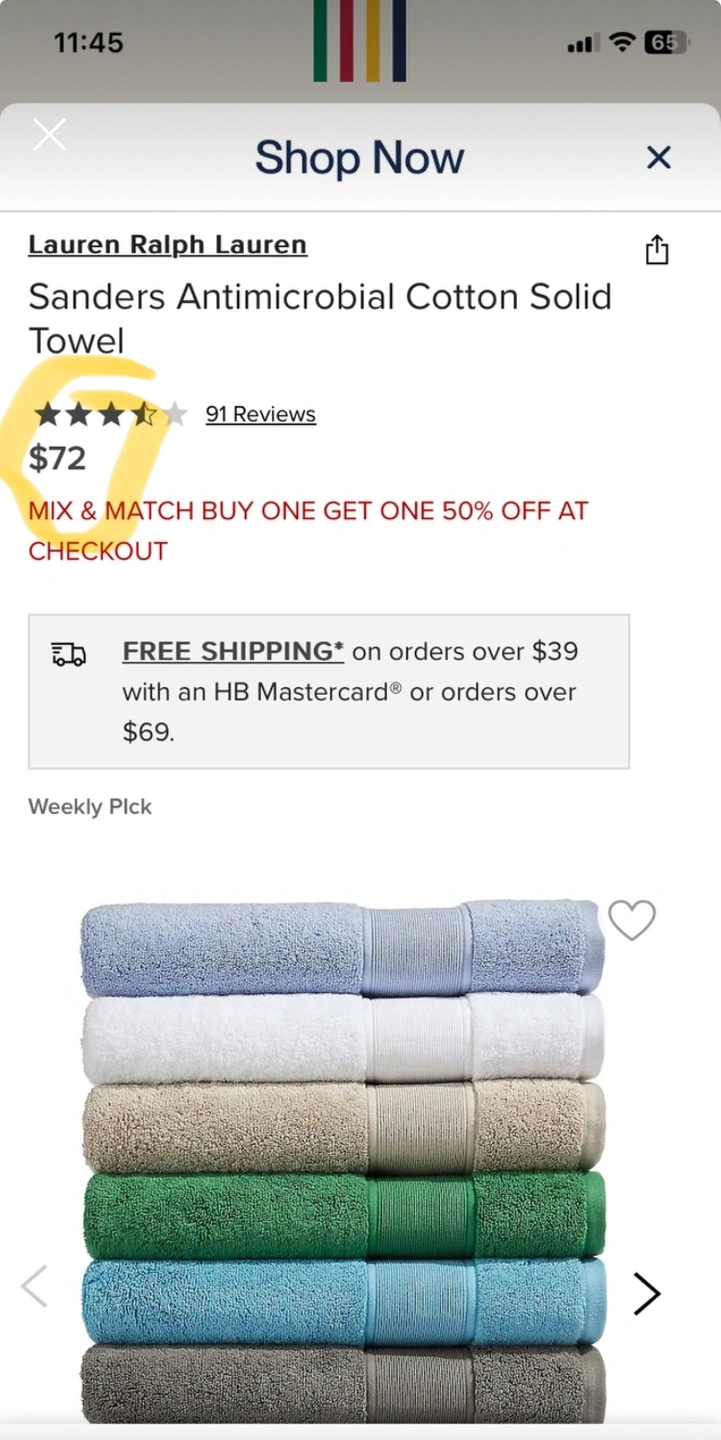
Task: View the 91 Reviews link
Action: [x=261, y=414]
